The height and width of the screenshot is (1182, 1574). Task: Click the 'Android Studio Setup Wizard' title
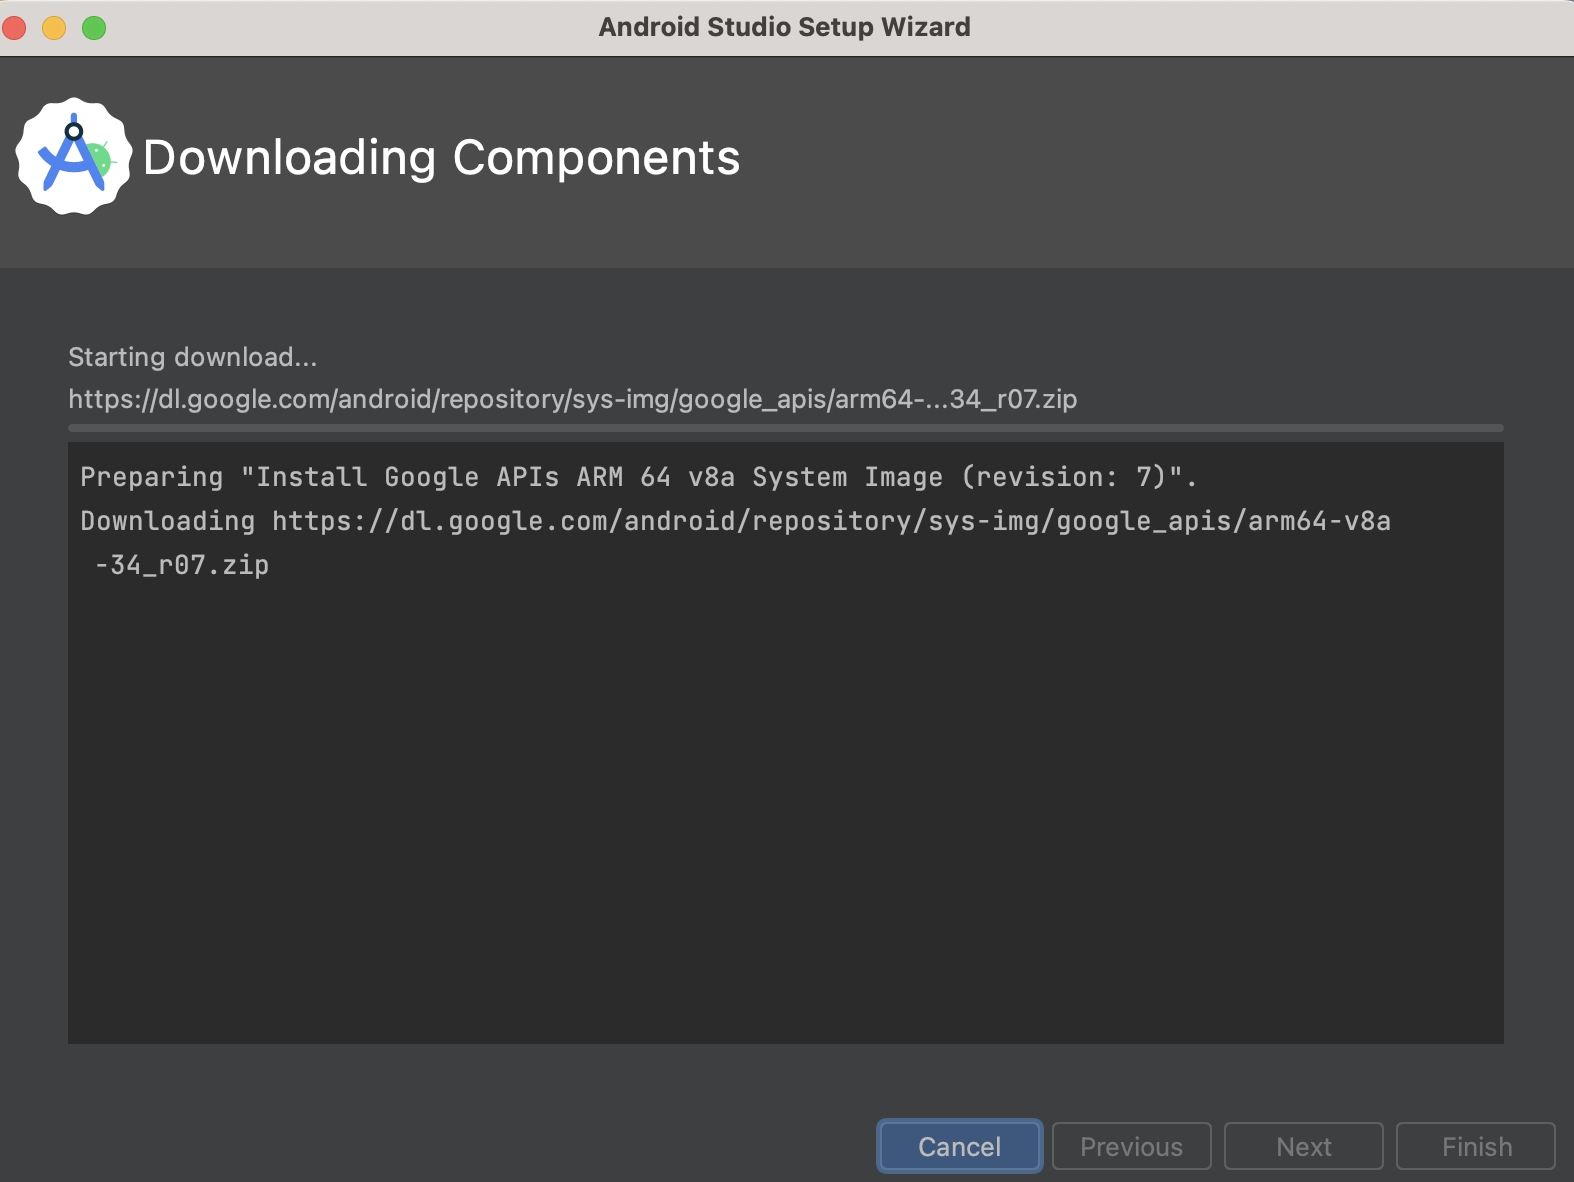(x=785, y=27)
